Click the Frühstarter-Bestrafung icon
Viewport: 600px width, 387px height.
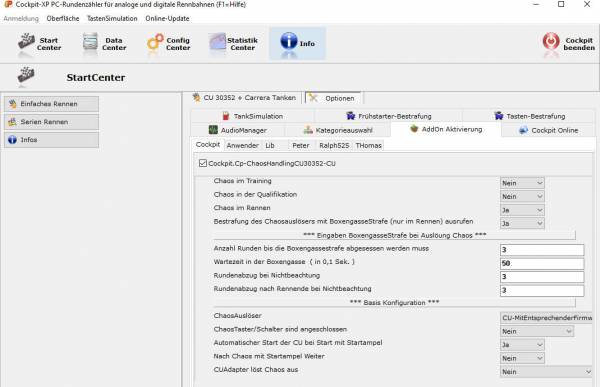coord(351,116)
